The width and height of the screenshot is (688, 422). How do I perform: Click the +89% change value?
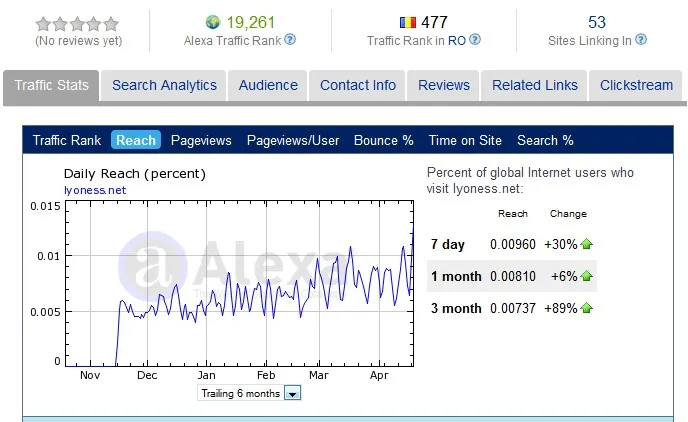(560, 308)
